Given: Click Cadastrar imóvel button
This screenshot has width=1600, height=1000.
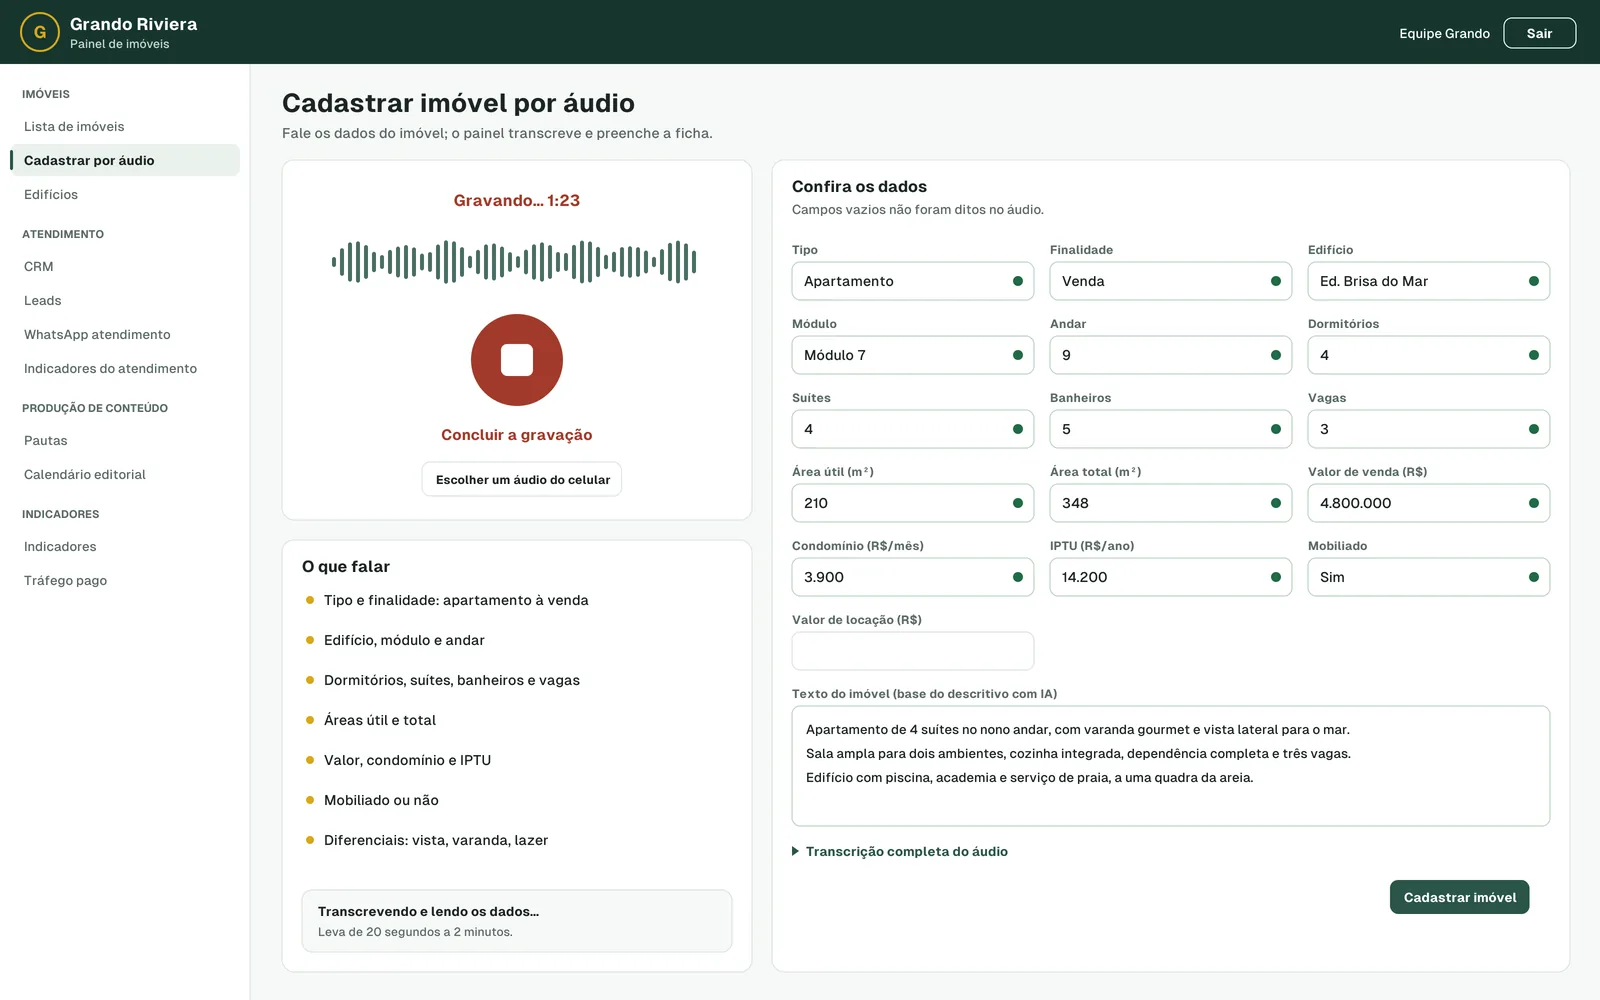Looking at the screenshot, I should pos(1460,897).
